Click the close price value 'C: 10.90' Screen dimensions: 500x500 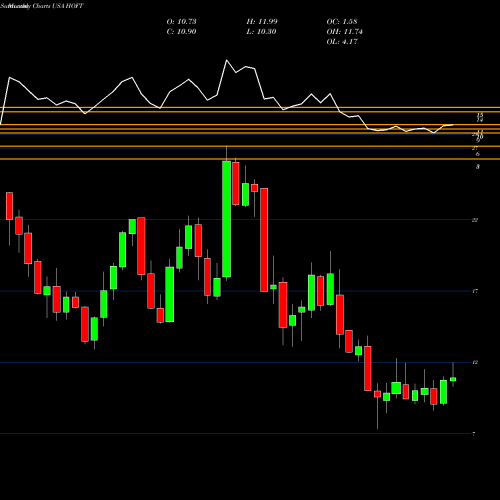(181, 32)
